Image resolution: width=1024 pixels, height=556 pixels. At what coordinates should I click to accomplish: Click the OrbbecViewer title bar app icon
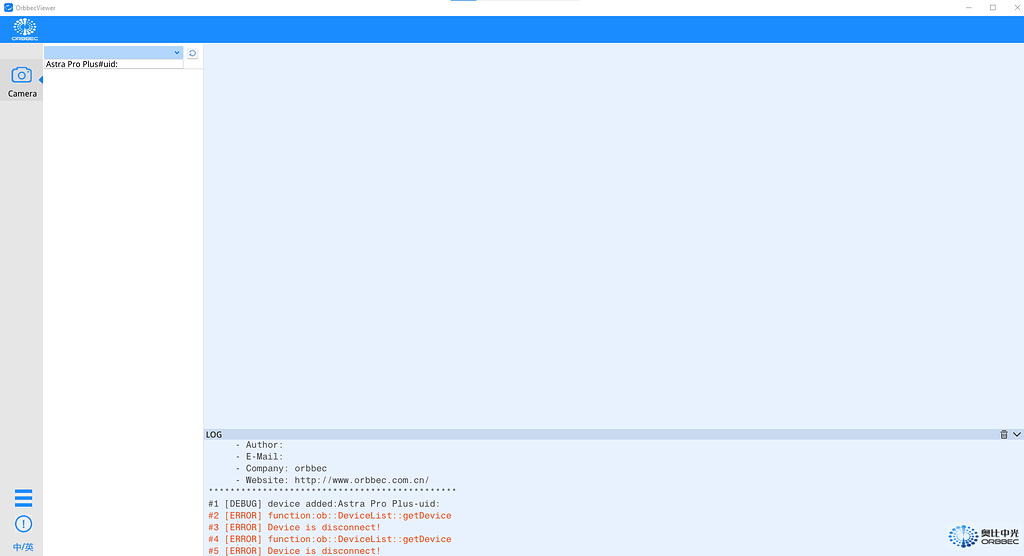(8, 7)
